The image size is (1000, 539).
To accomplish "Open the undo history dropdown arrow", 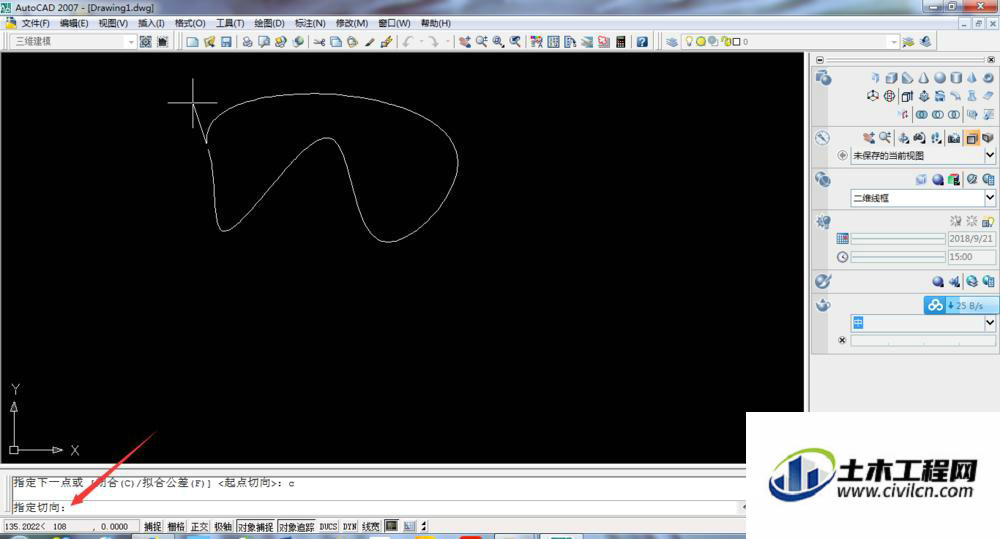I will (x=421, y=41).
